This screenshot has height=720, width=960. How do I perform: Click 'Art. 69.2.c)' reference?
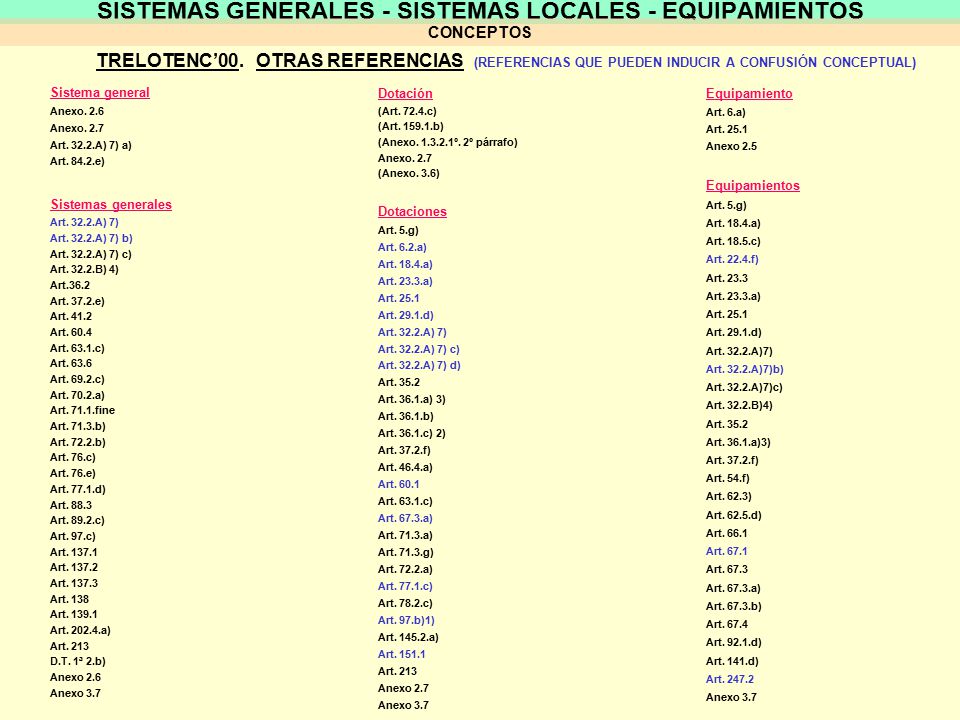[x=77, y=379]
